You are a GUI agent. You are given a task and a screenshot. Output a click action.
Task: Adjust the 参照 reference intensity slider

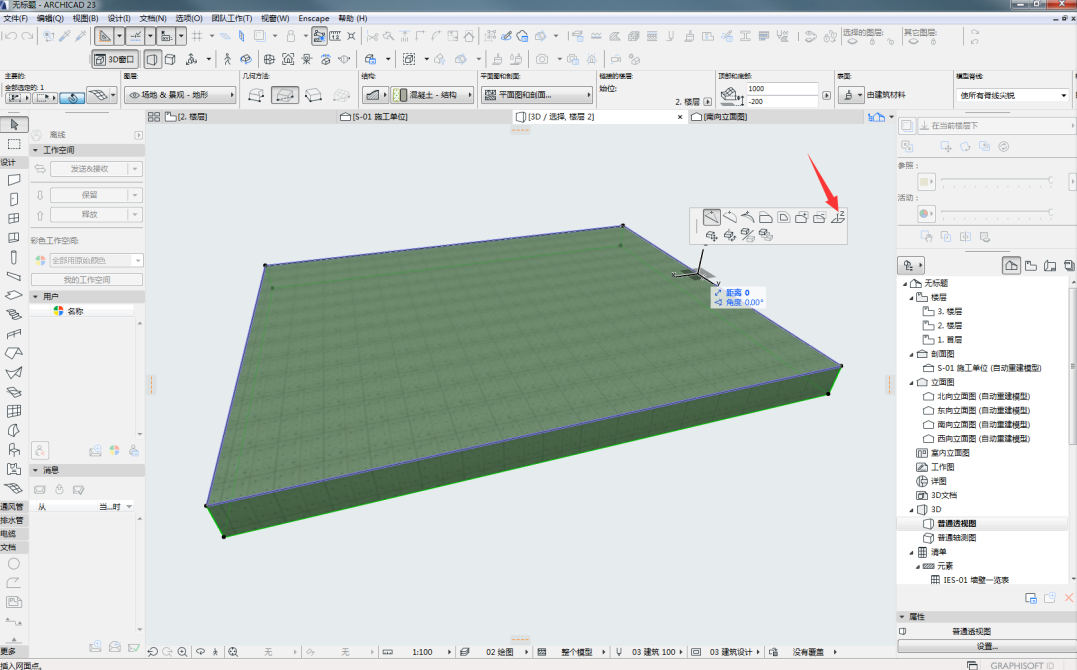coord(997,180)
